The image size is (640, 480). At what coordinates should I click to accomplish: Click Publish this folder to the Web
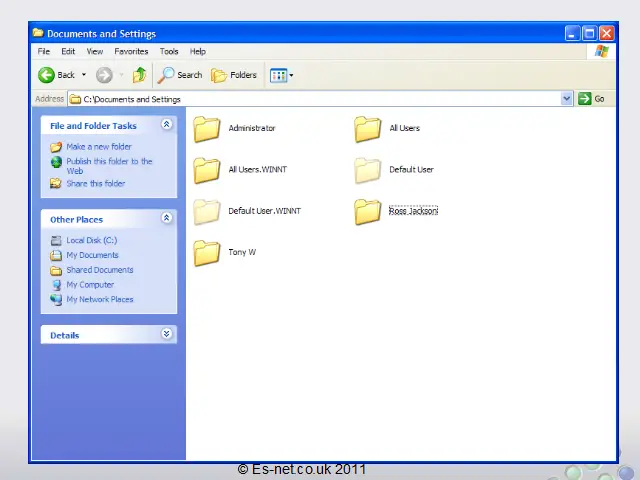pyautogui.click(x=109, y=166)
